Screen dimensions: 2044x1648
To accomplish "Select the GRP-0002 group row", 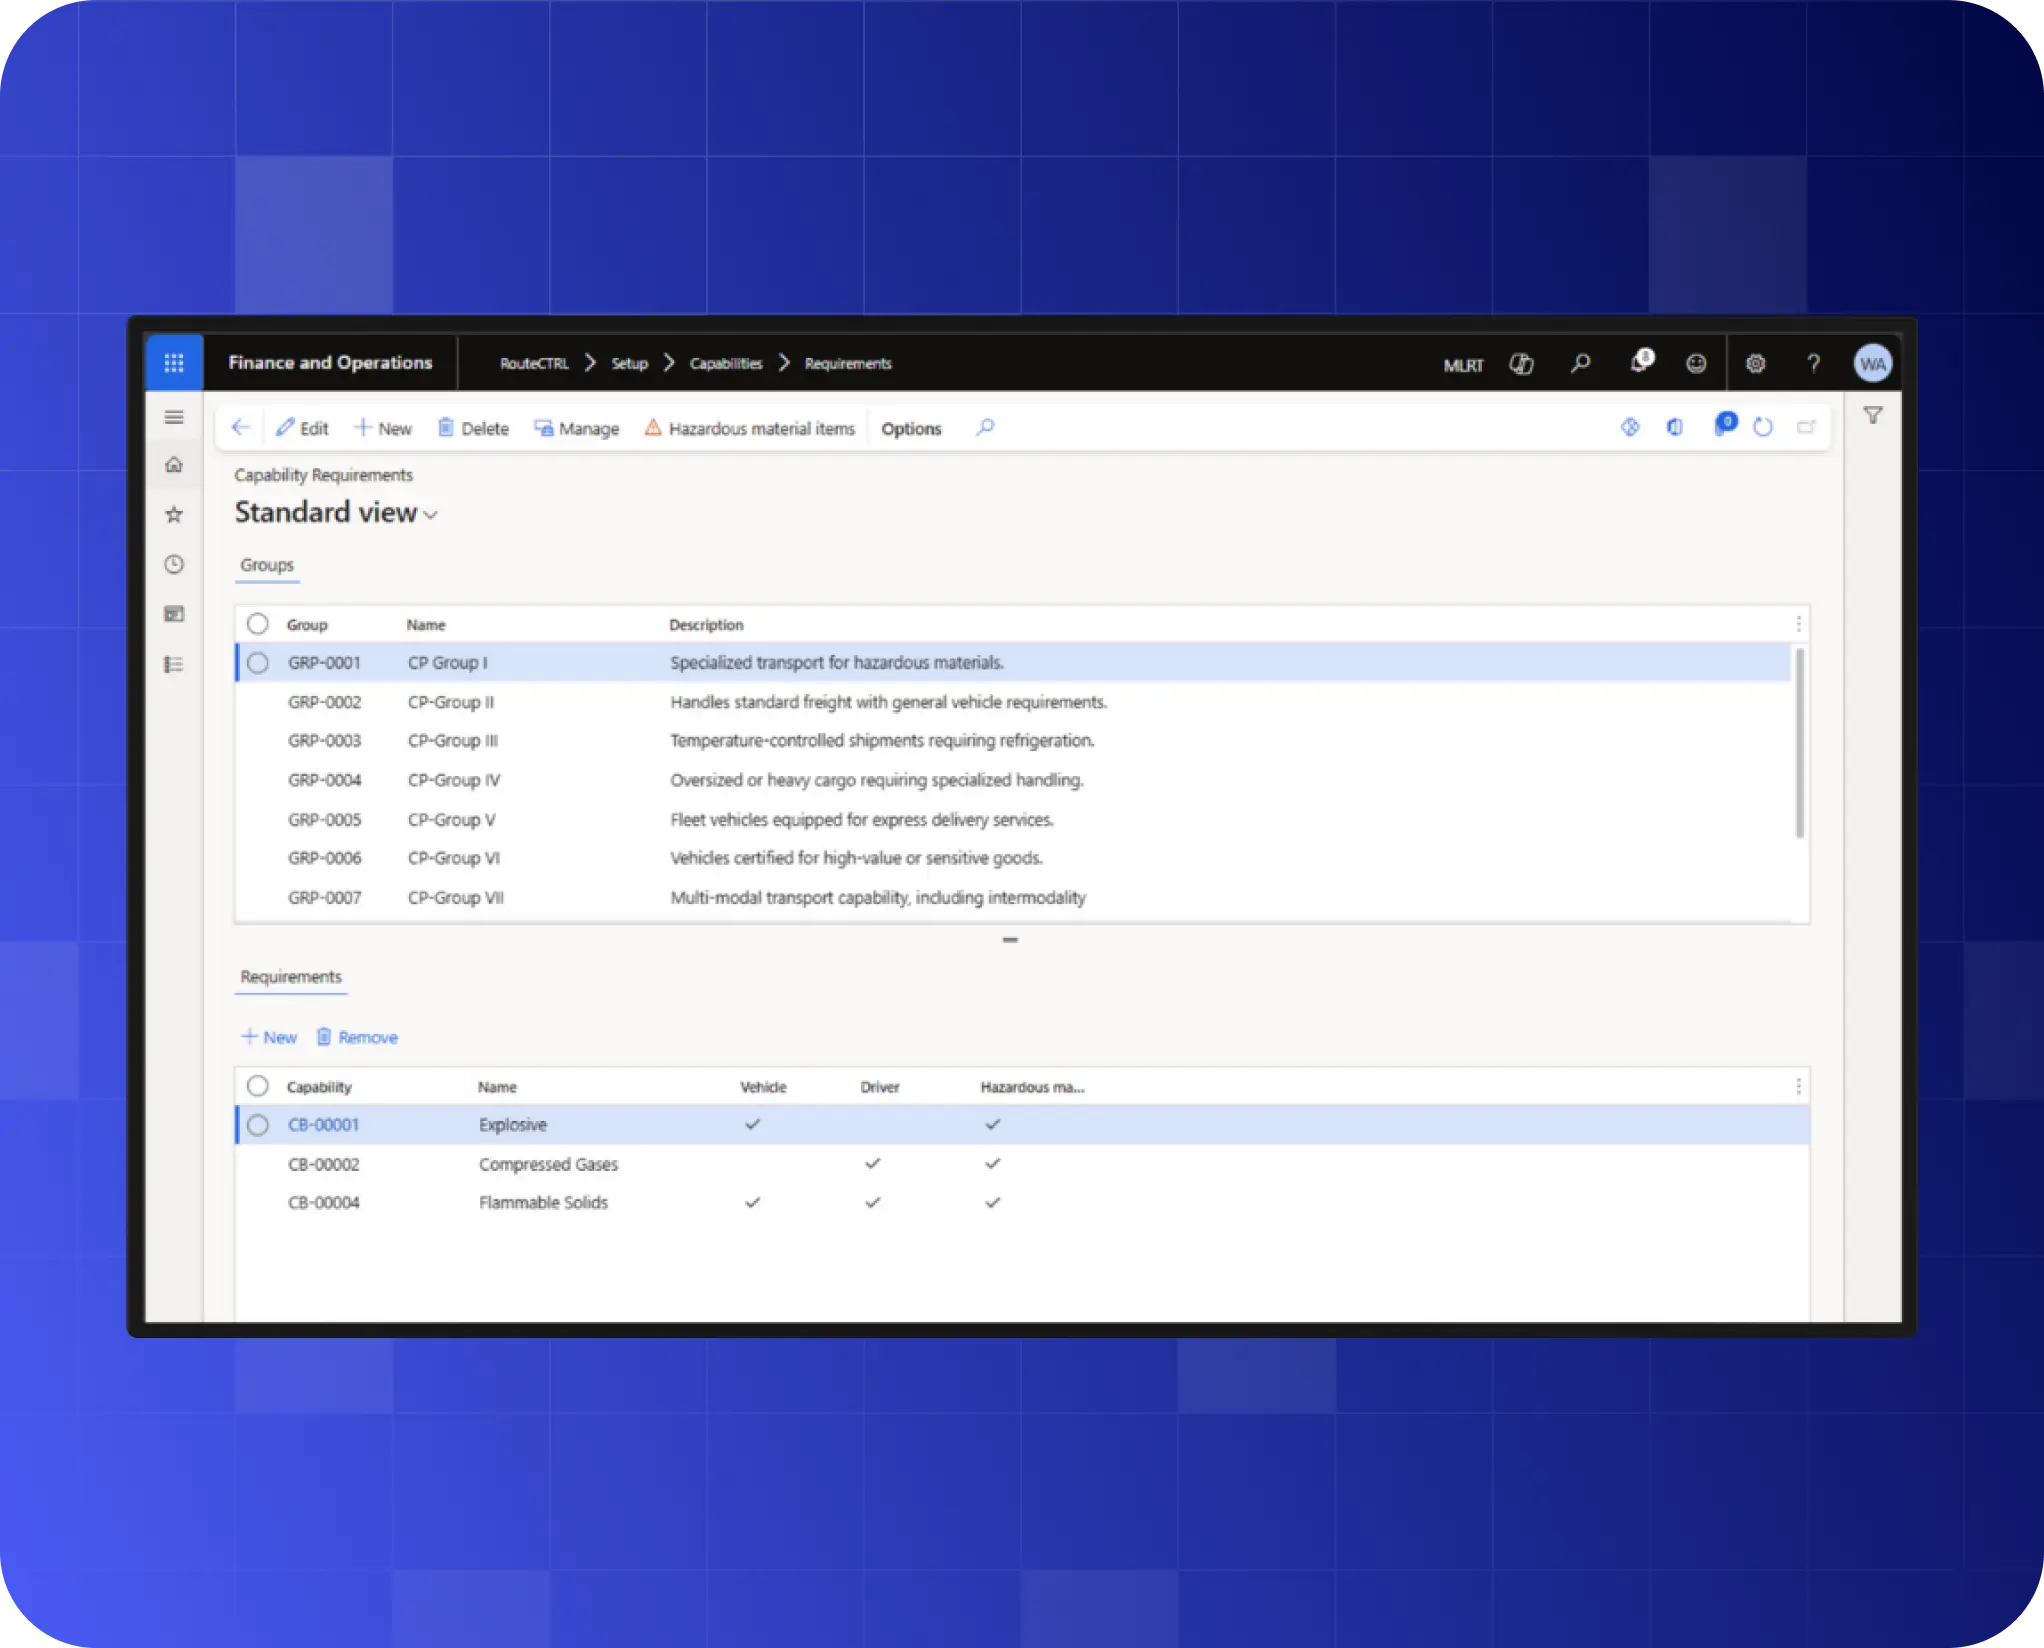I will coord(1013,702).
